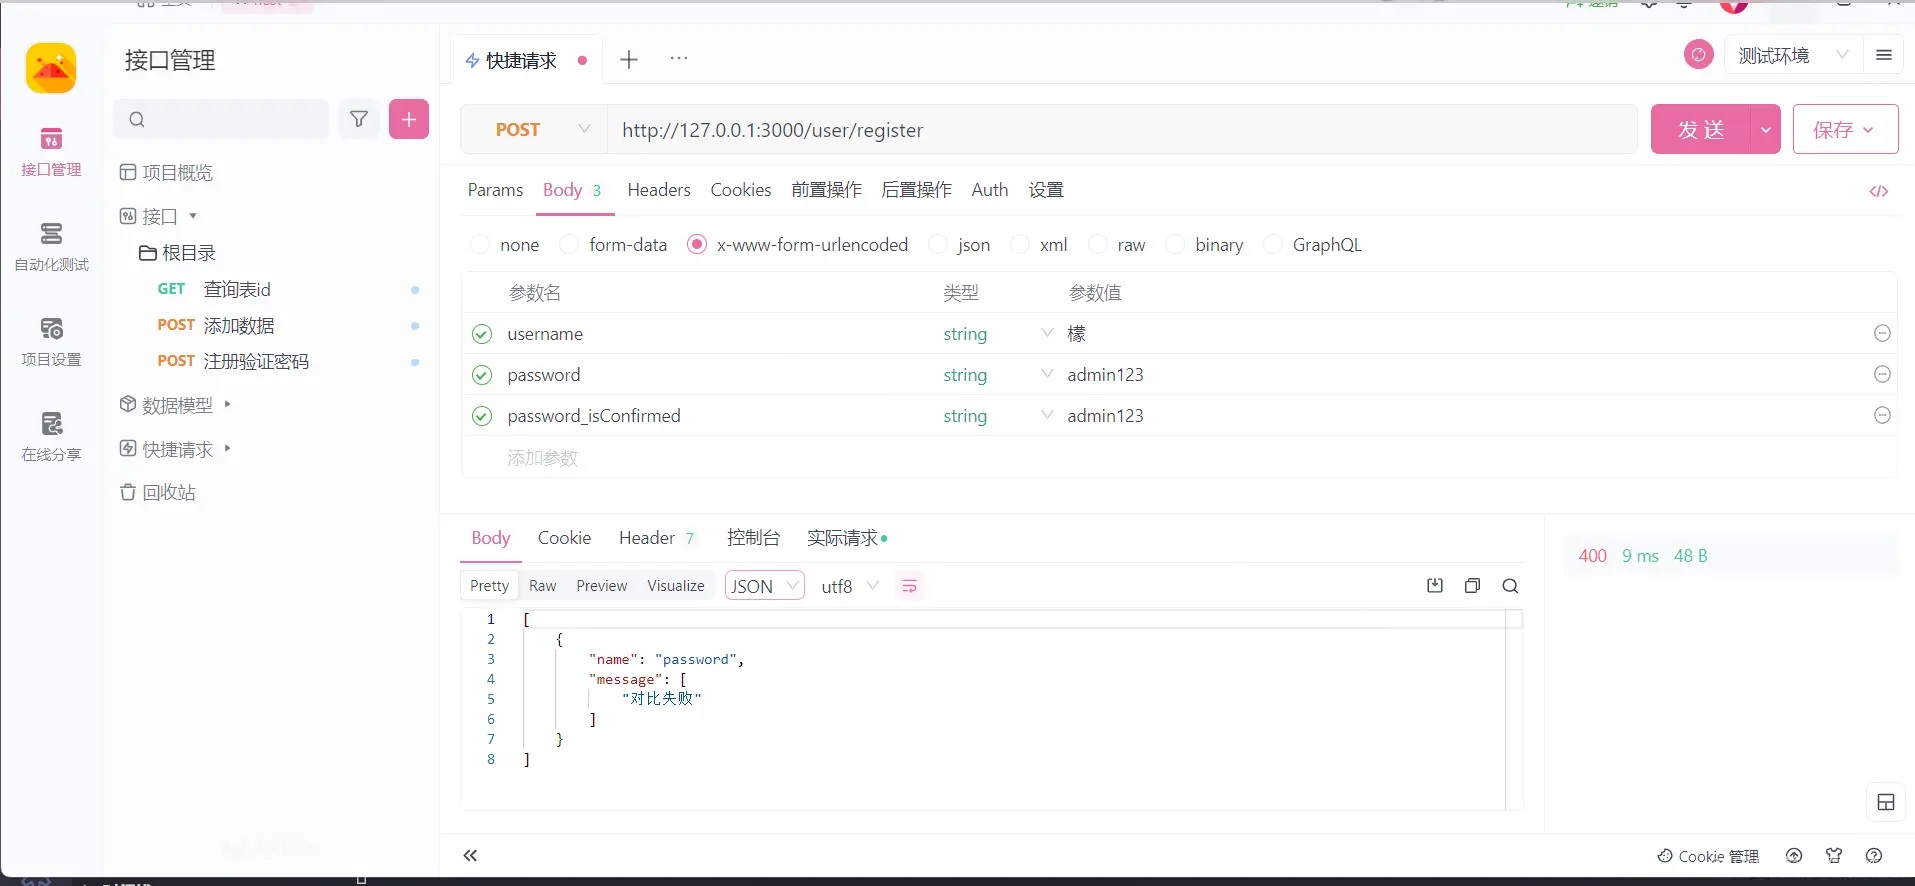
Task: Switch to the Headers request tab
Action: click(x=658, y=190)
